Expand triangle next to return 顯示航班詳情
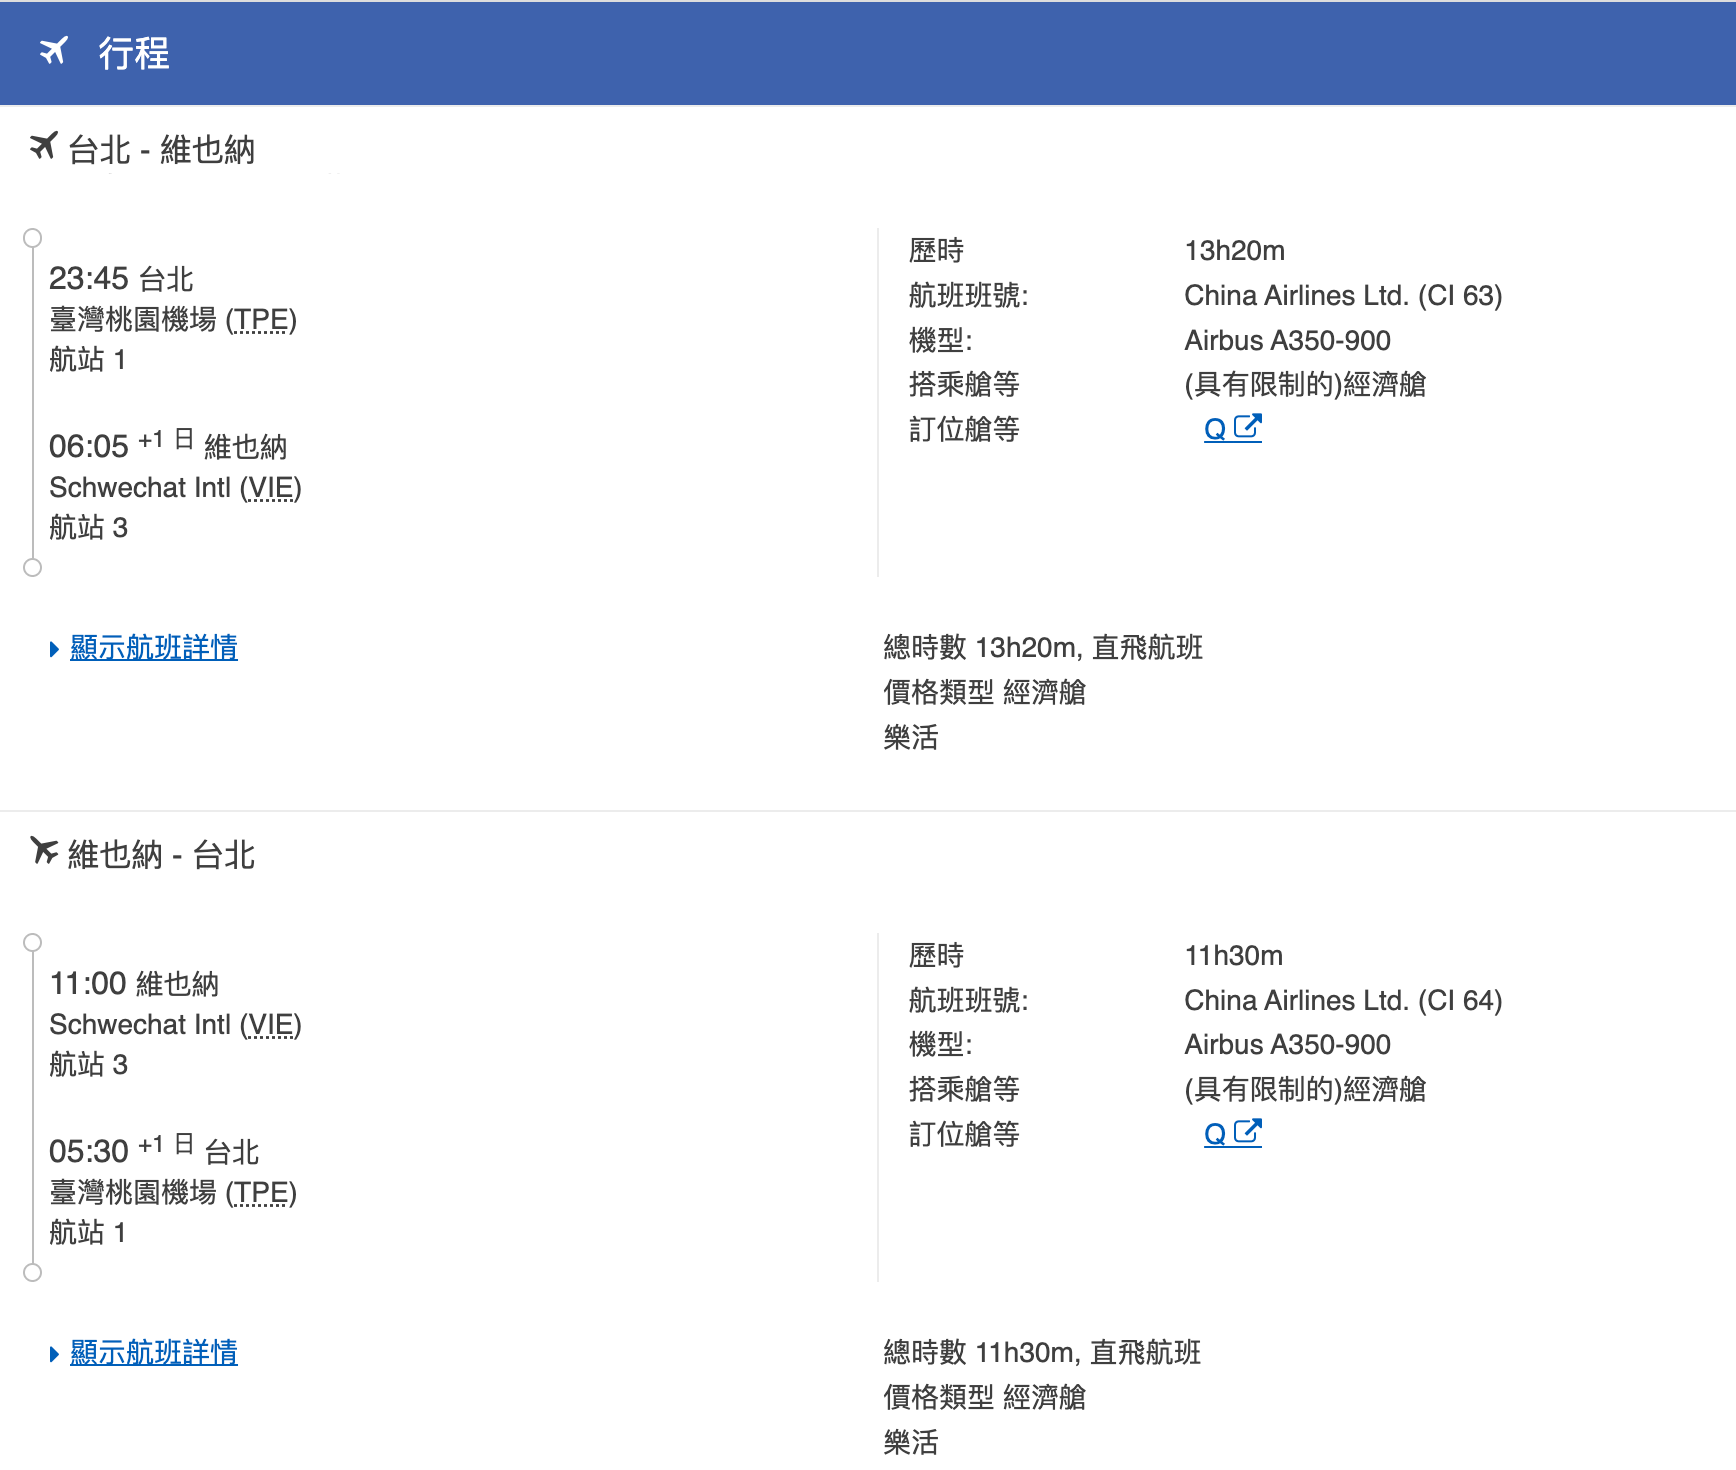 [x=54, y=1354]
